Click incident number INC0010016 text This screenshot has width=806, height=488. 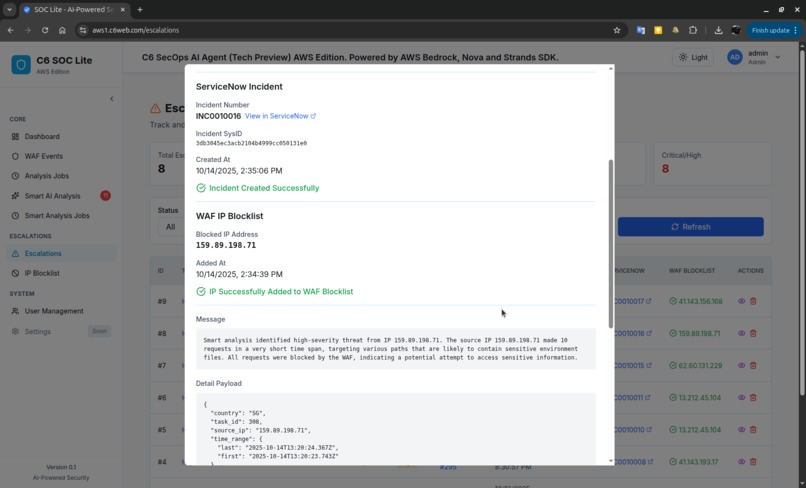pyautogui.click(x=218, y=116)
